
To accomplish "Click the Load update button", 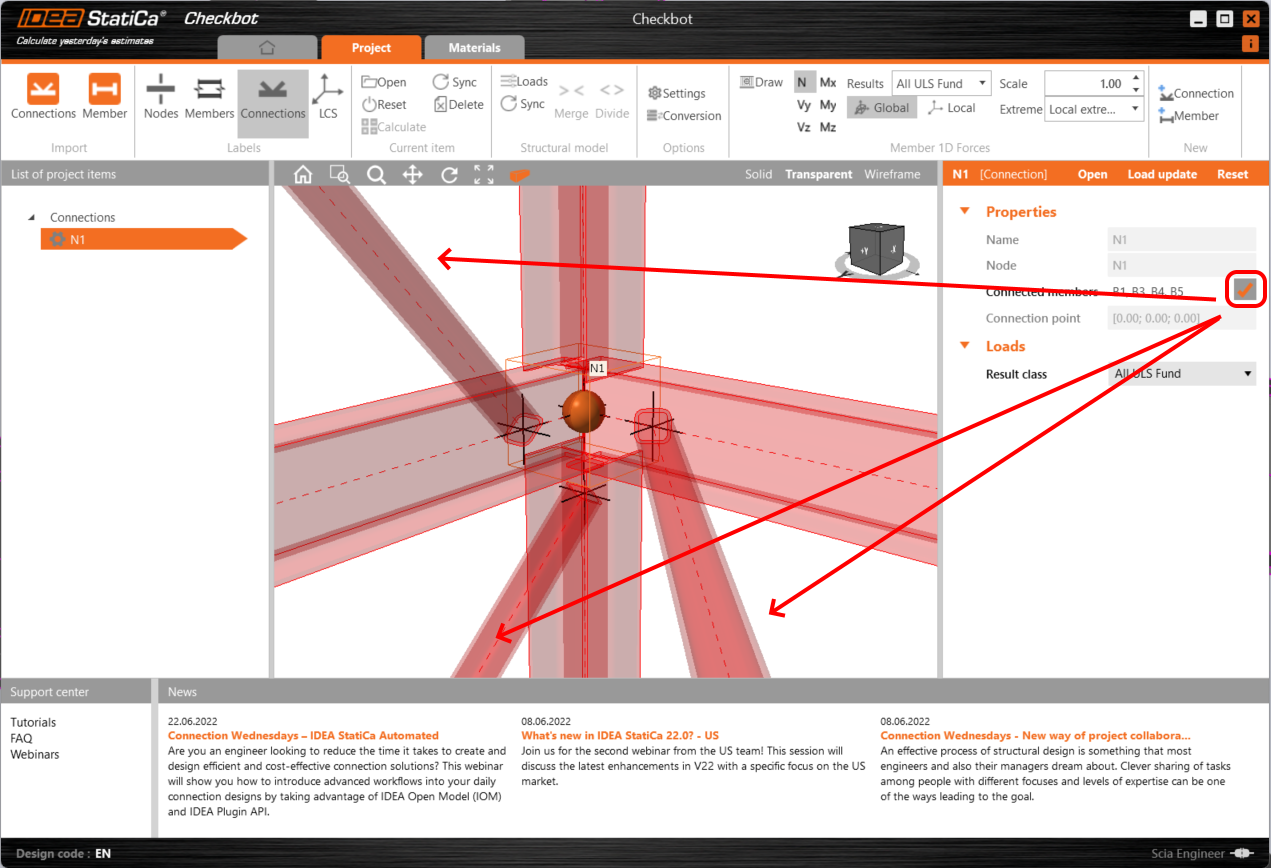I will [1162, 174].
